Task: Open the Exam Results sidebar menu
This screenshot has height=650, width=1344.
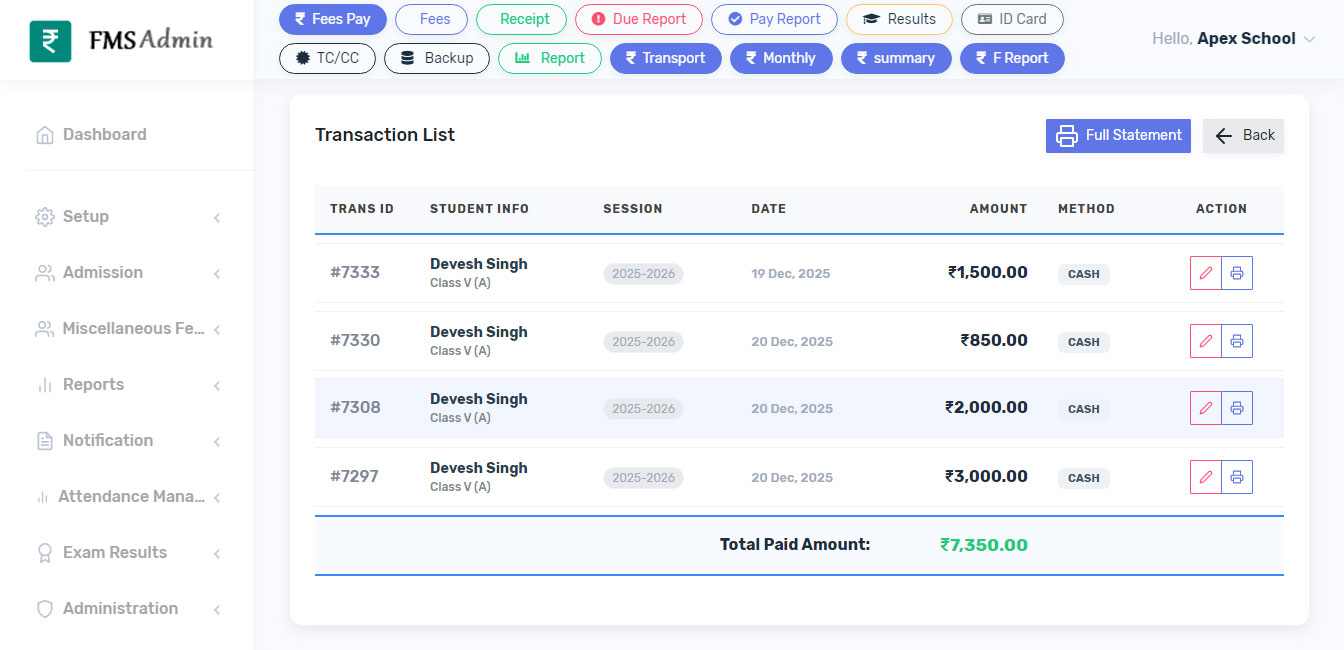Action: tap(127, 553)
